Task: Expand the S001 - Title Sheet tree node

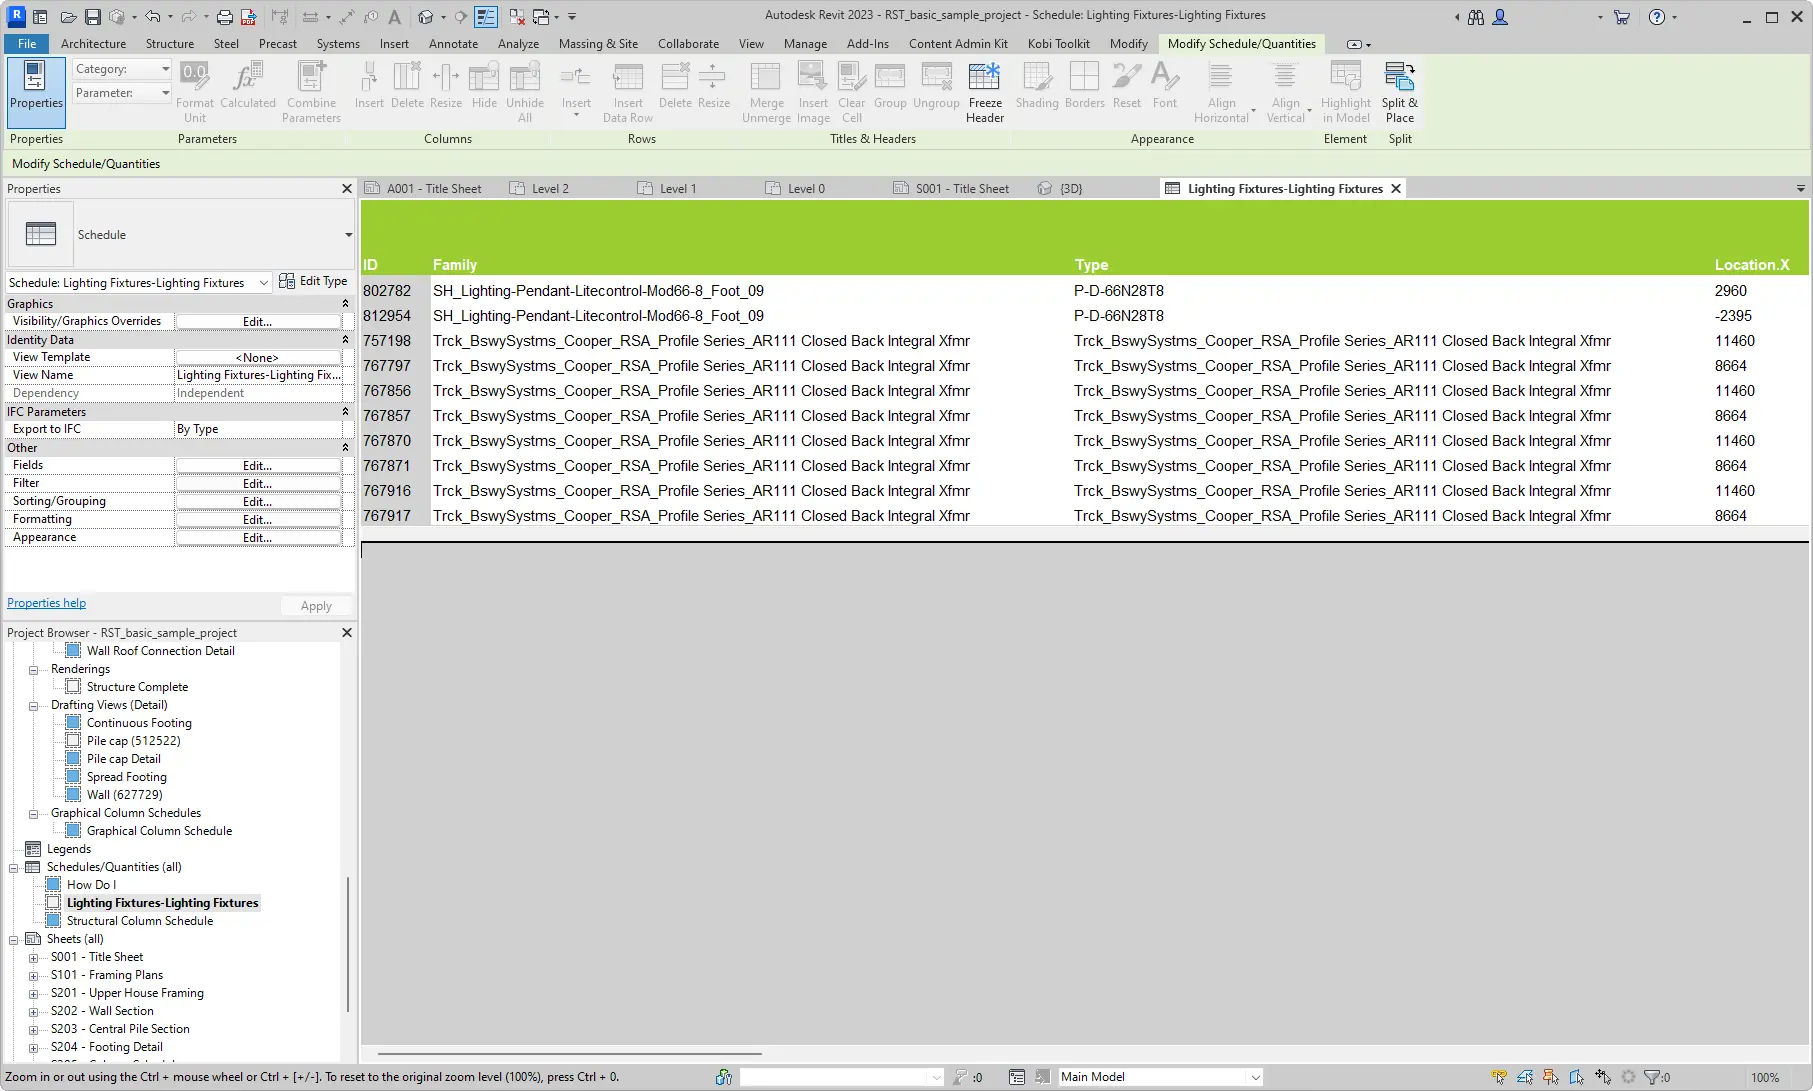Action: (x=33, y=957)
